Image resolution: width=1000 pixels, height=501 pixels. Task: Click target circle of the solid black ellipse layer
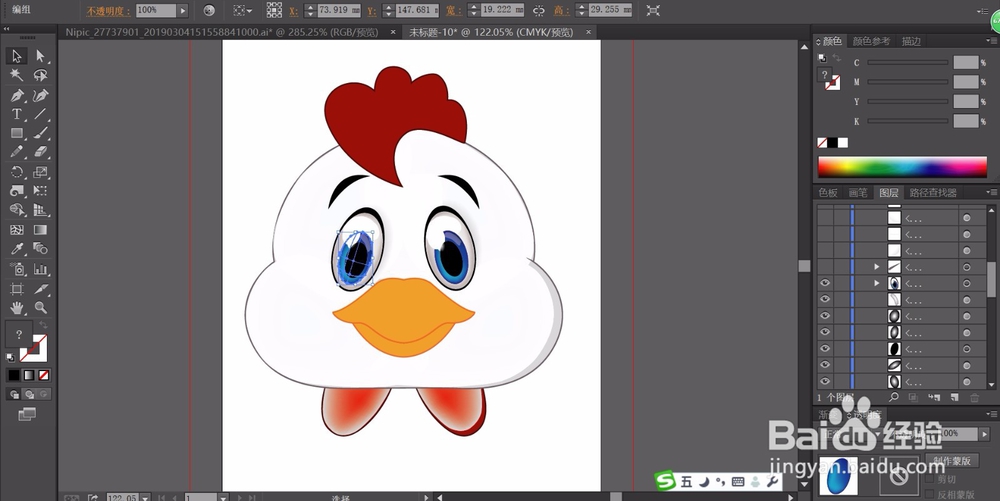967,349
